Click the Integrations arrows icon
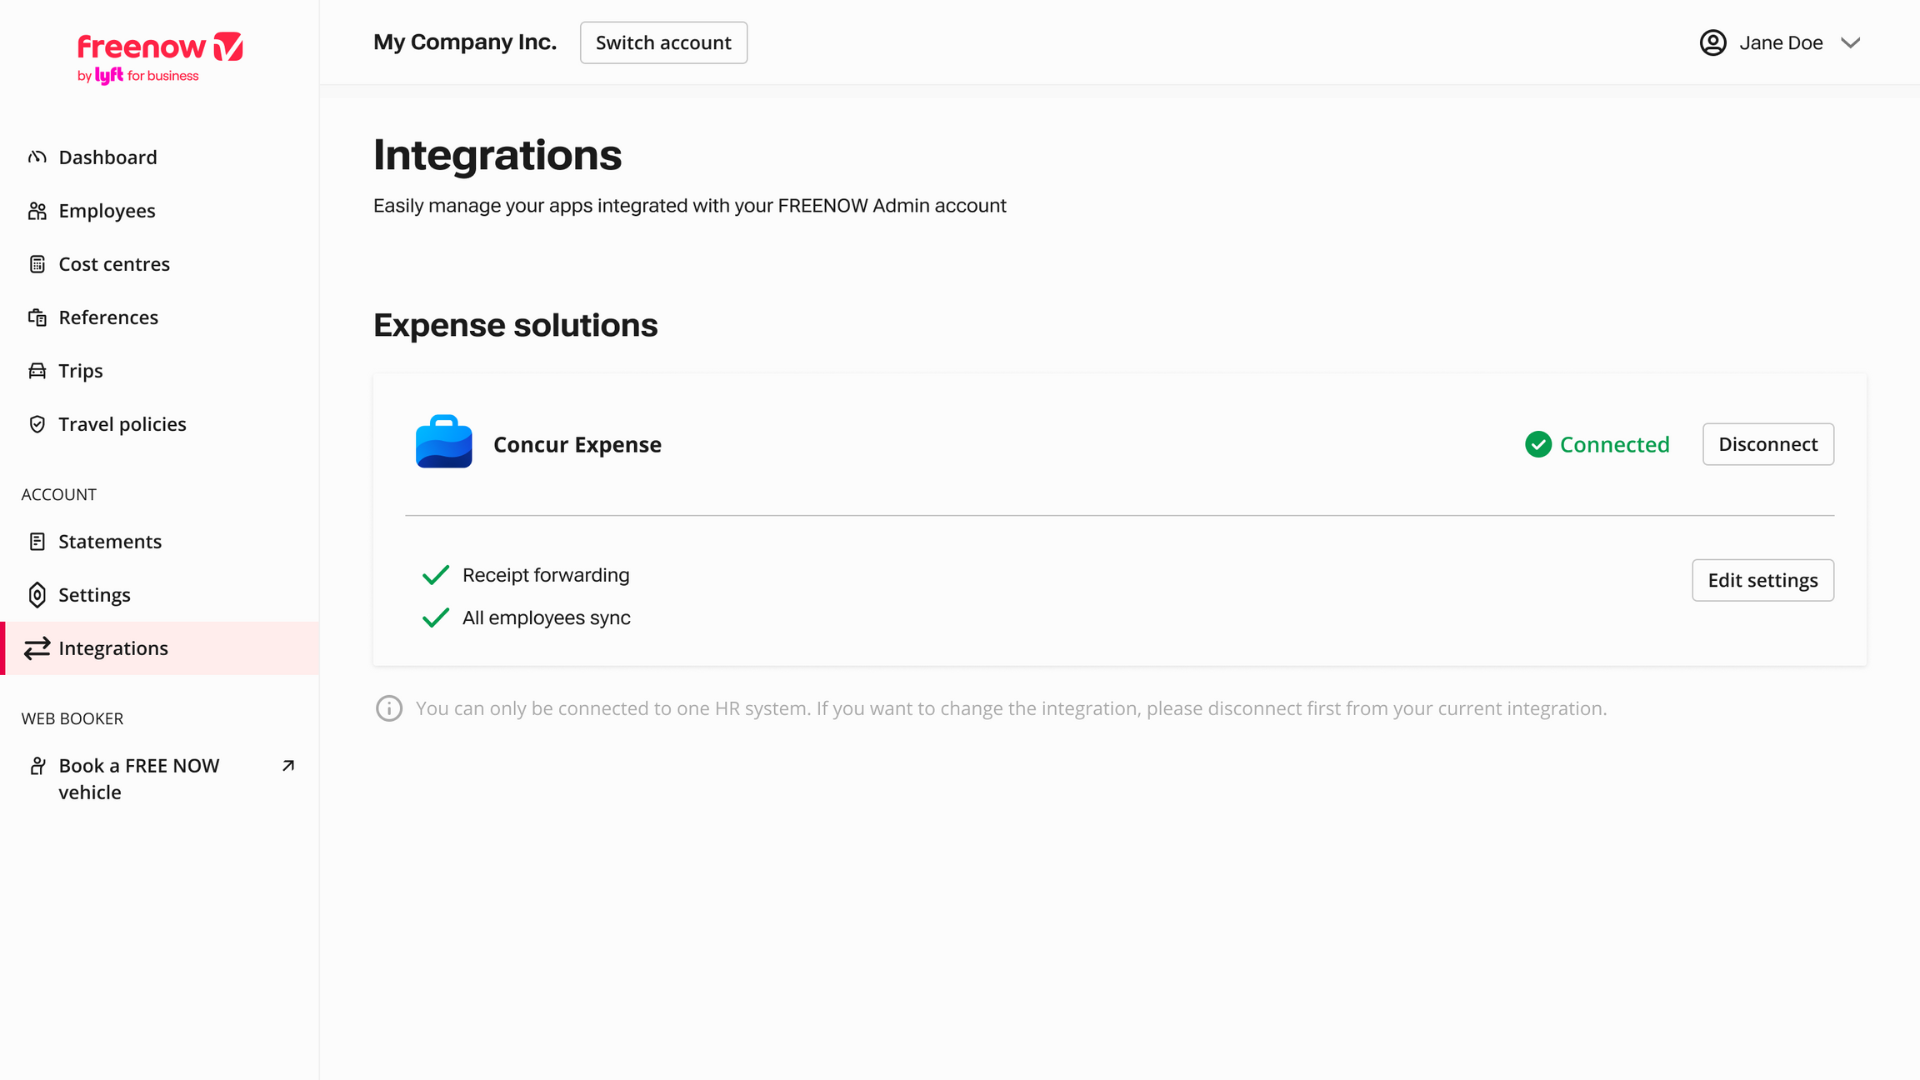 (37, 648)
